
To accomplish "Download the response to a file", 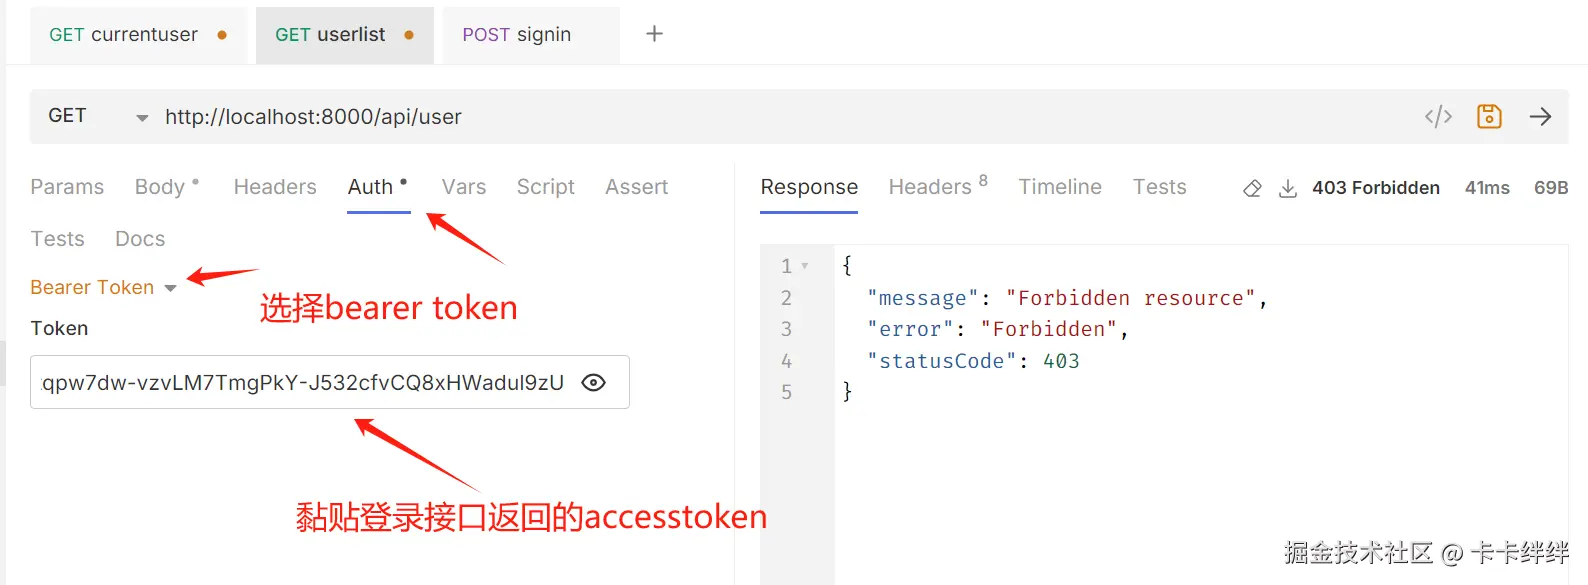I will point(1288,189).
